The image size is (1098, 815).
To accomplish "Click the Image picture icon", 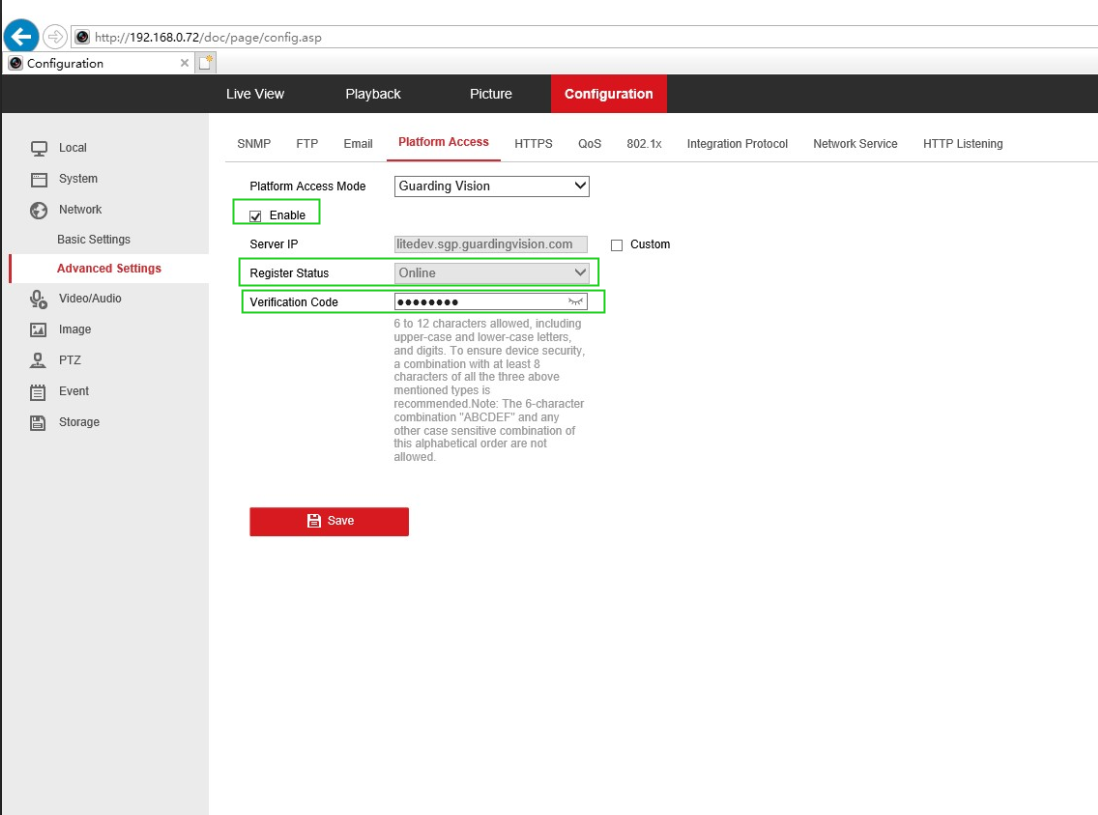I will click(x=39, y=330).
